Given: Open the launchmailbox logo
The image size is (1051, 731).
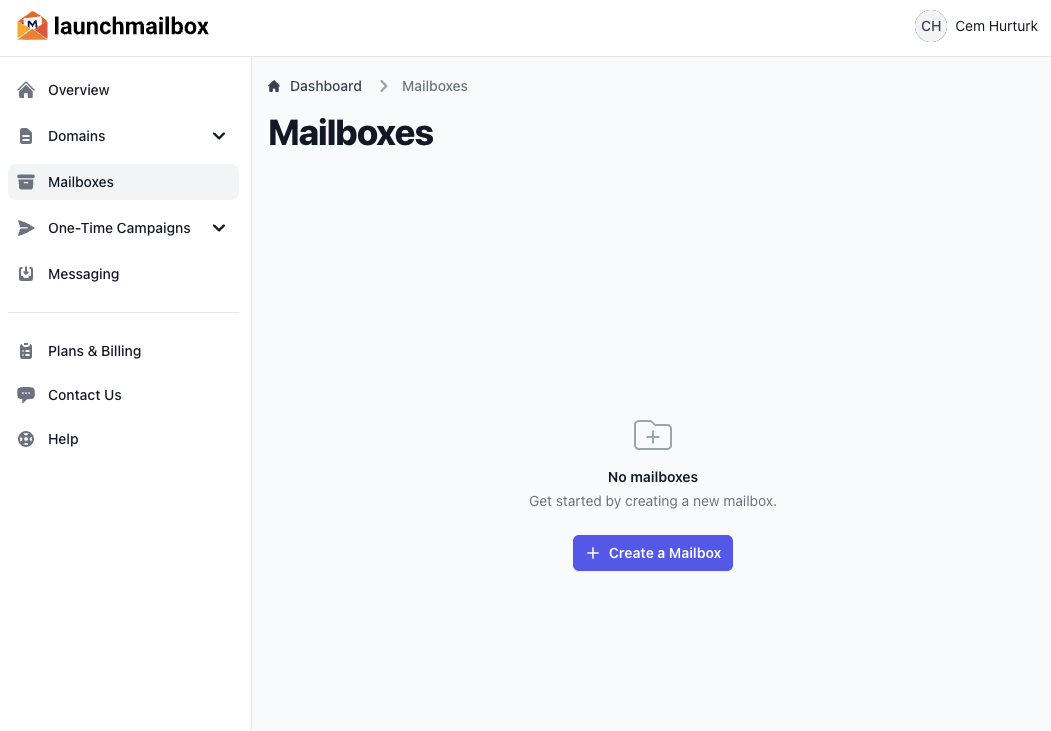Looking at the screenshot, I should [x=112, y=26].
